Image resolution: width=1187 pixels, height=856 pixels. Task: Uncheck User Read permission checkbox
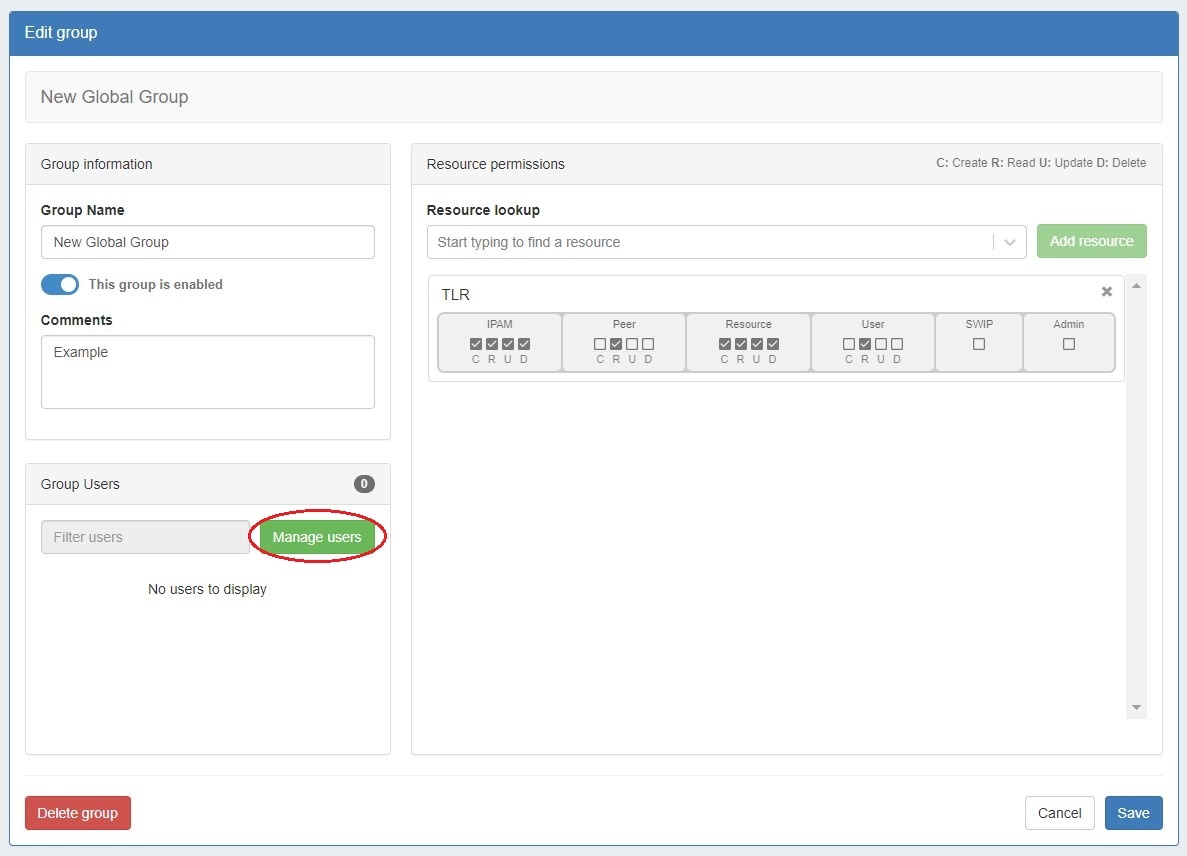click(x=865, y=344)
